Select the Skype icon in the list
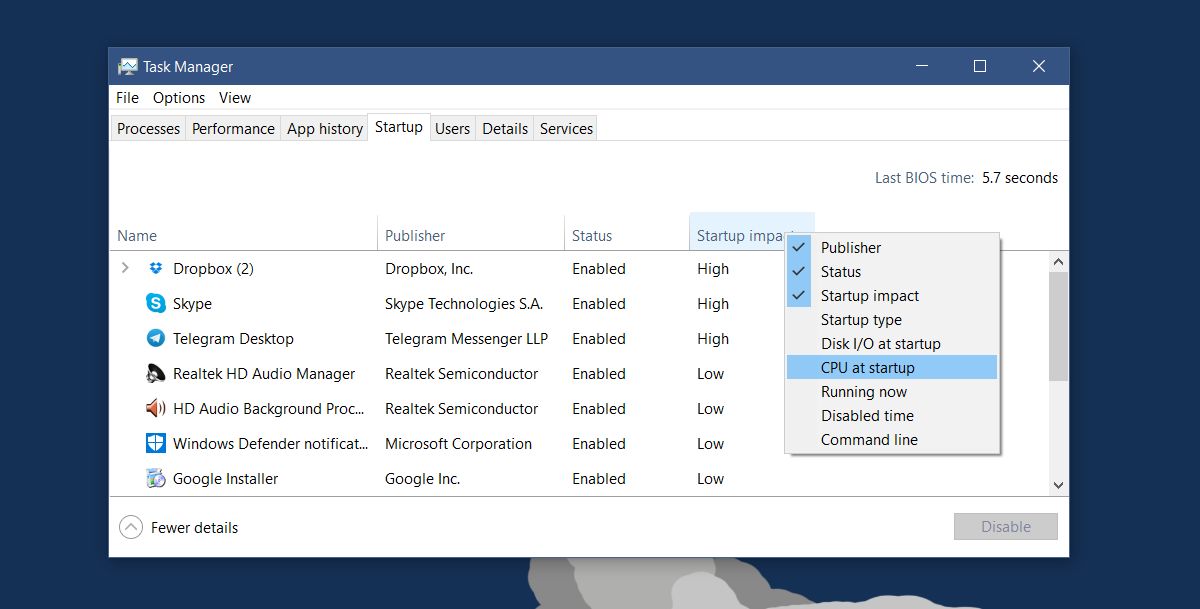Image resolution: width=1200 pixels, height=609 pixels. point(155,304)
